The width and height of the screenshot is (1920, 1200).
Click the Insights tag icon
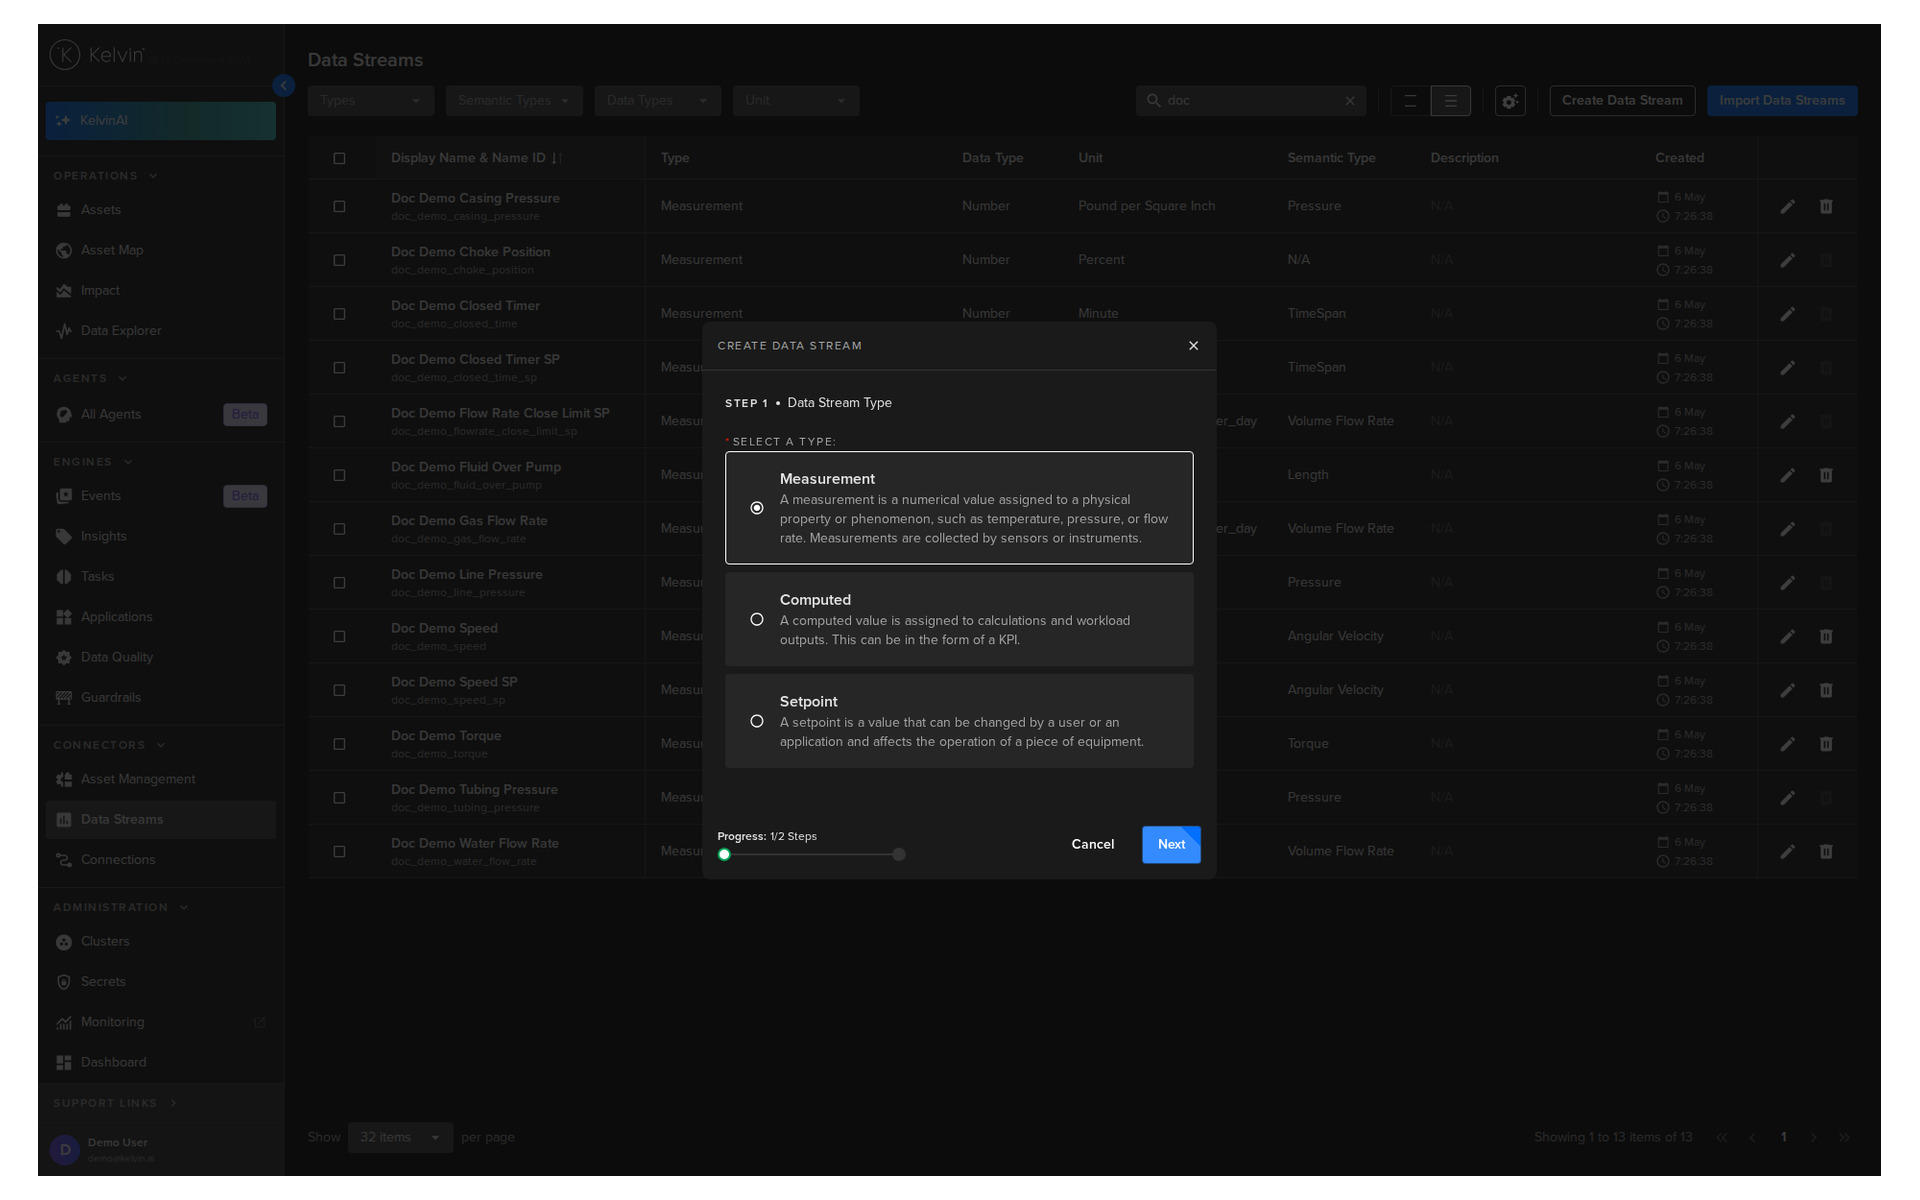64,537
